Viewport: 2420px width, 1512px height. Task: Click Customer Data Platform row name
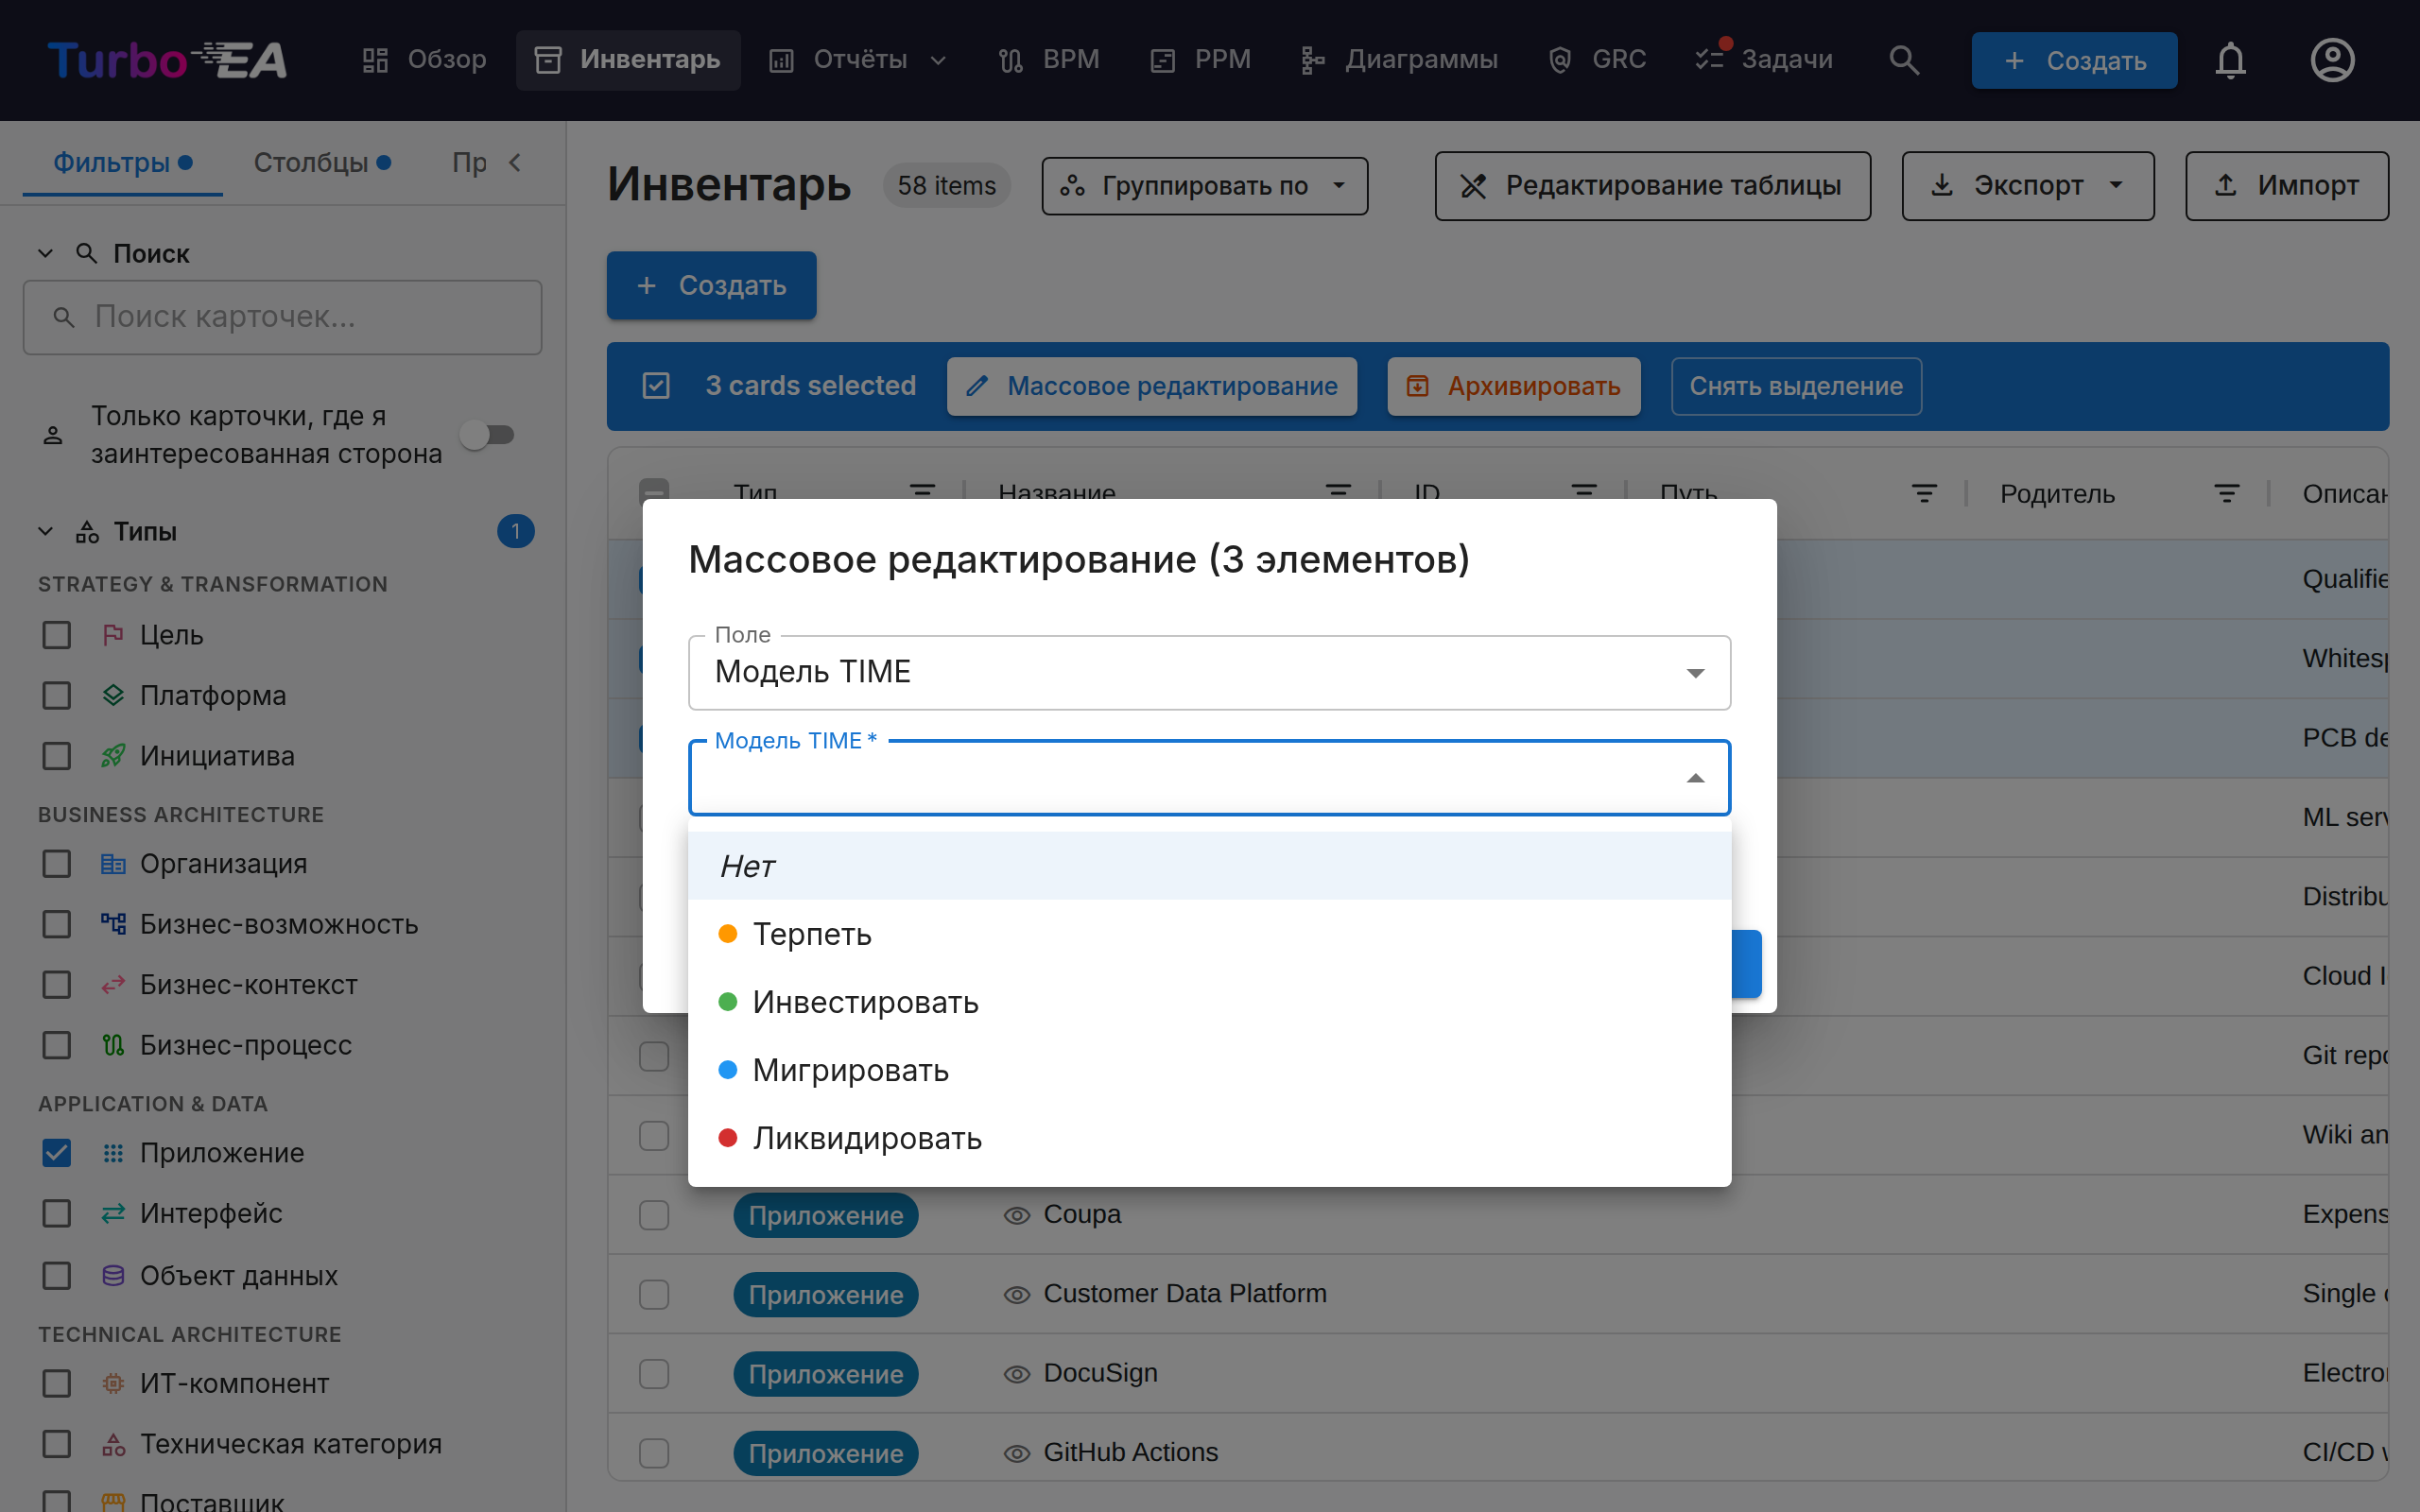tap(1184, 1293)
